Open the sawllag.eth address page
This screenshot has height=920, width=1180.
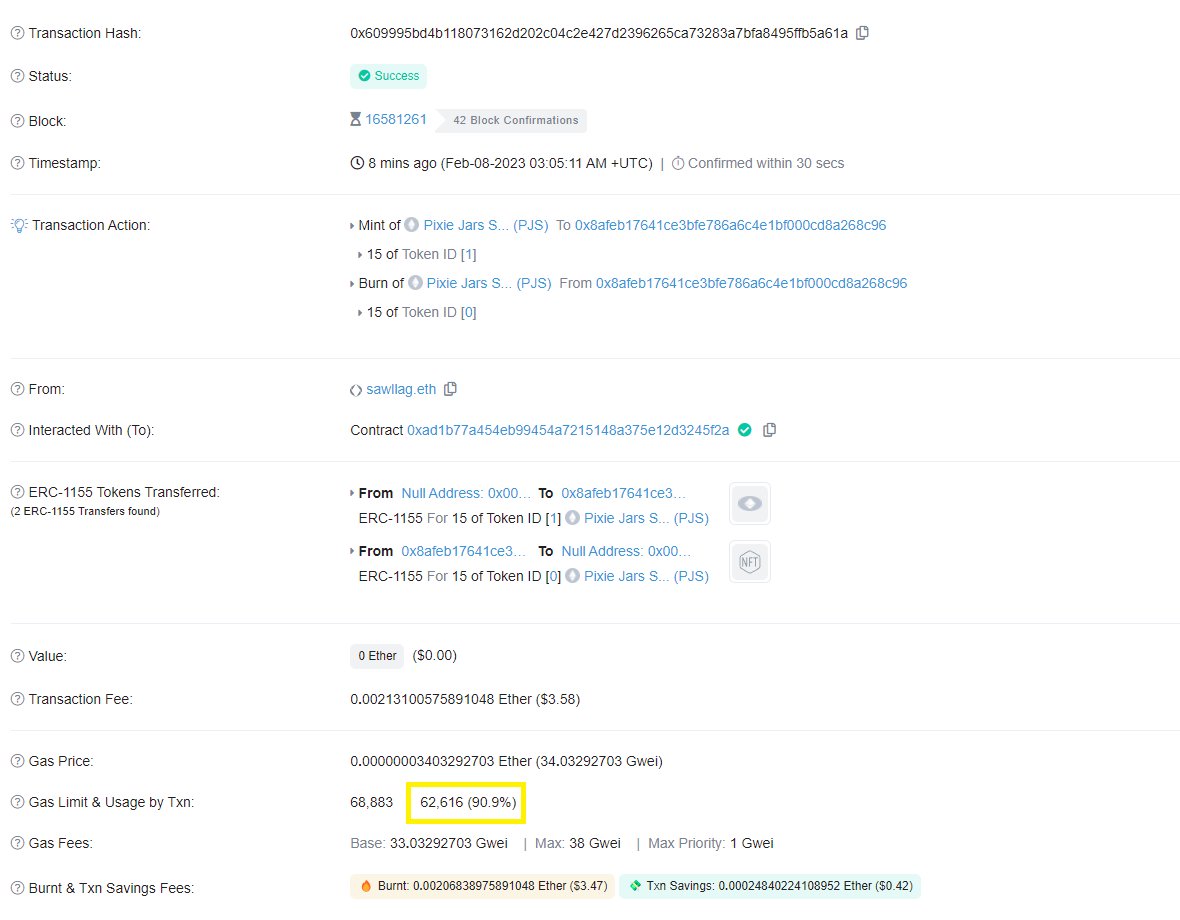[x=401, y=389]
